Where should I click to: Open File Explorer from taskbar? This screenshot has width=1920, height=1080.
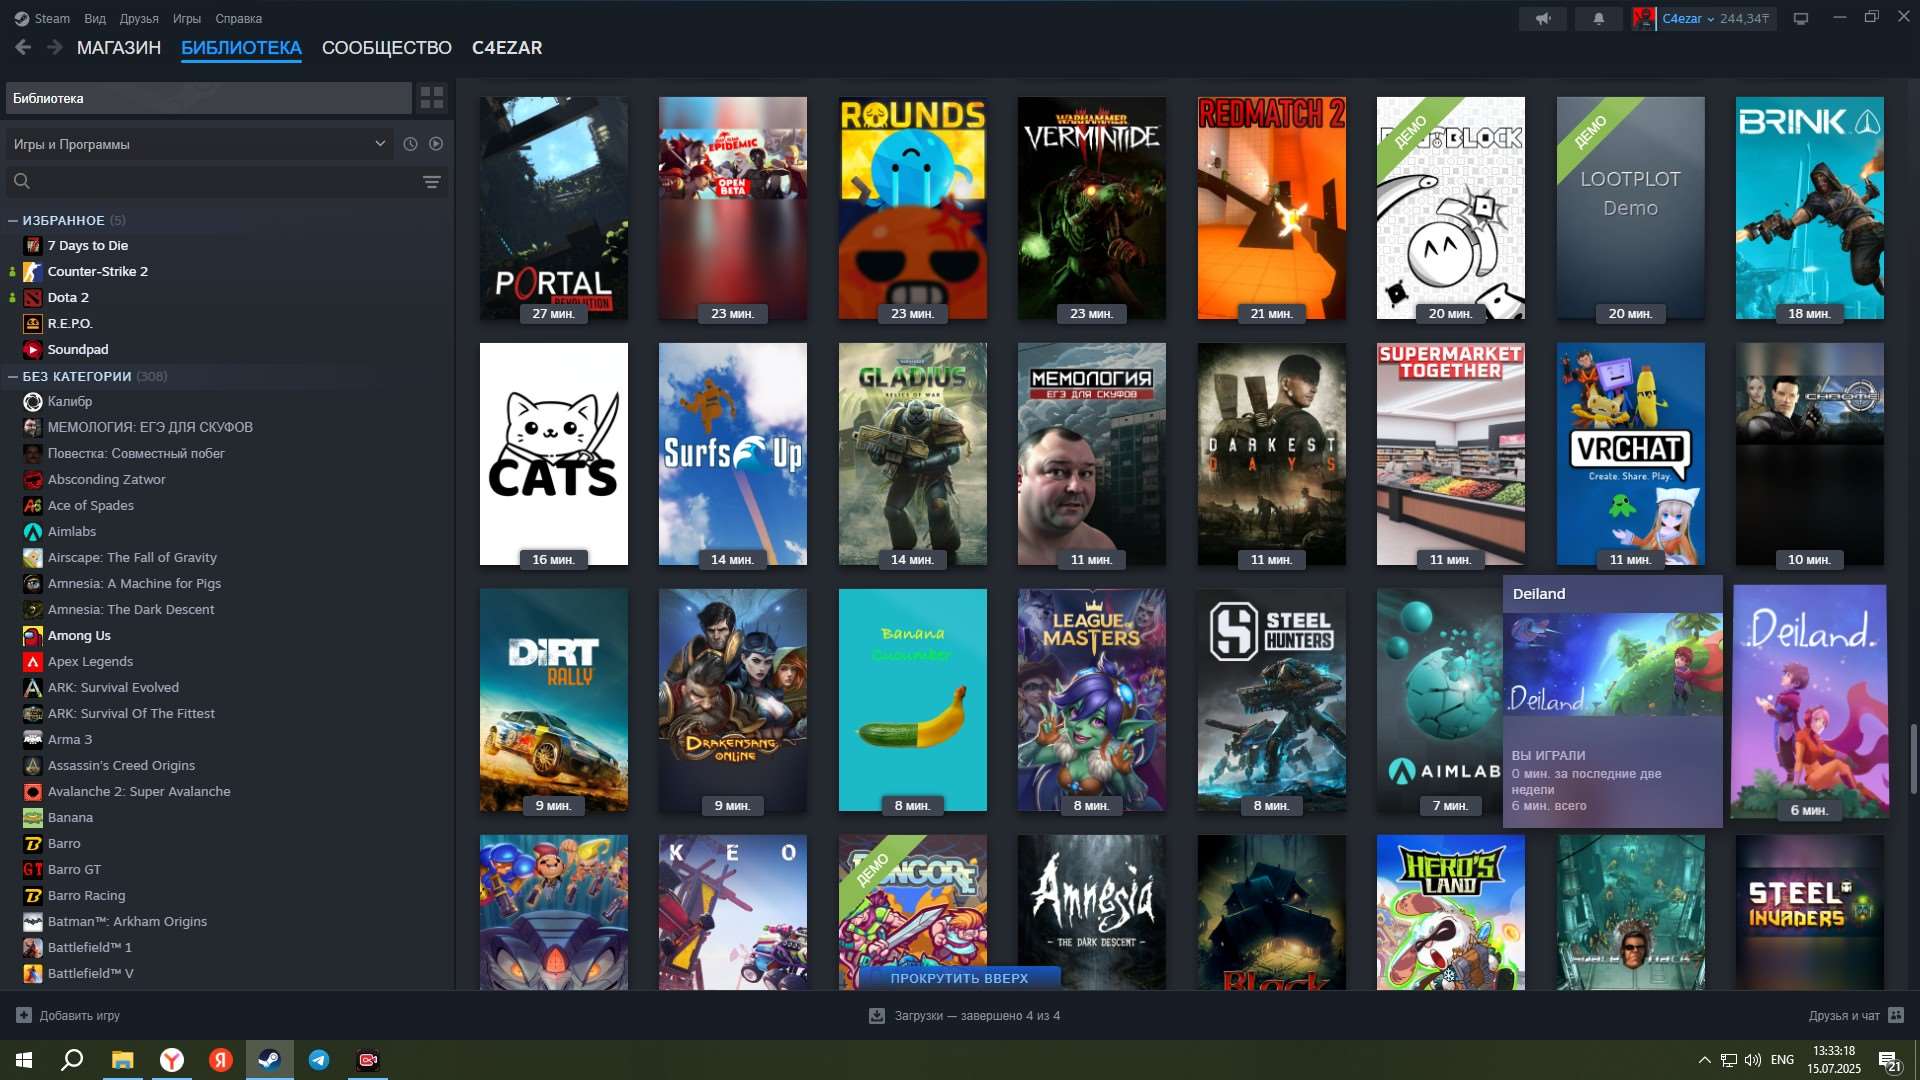click(x=122, y=1060)
